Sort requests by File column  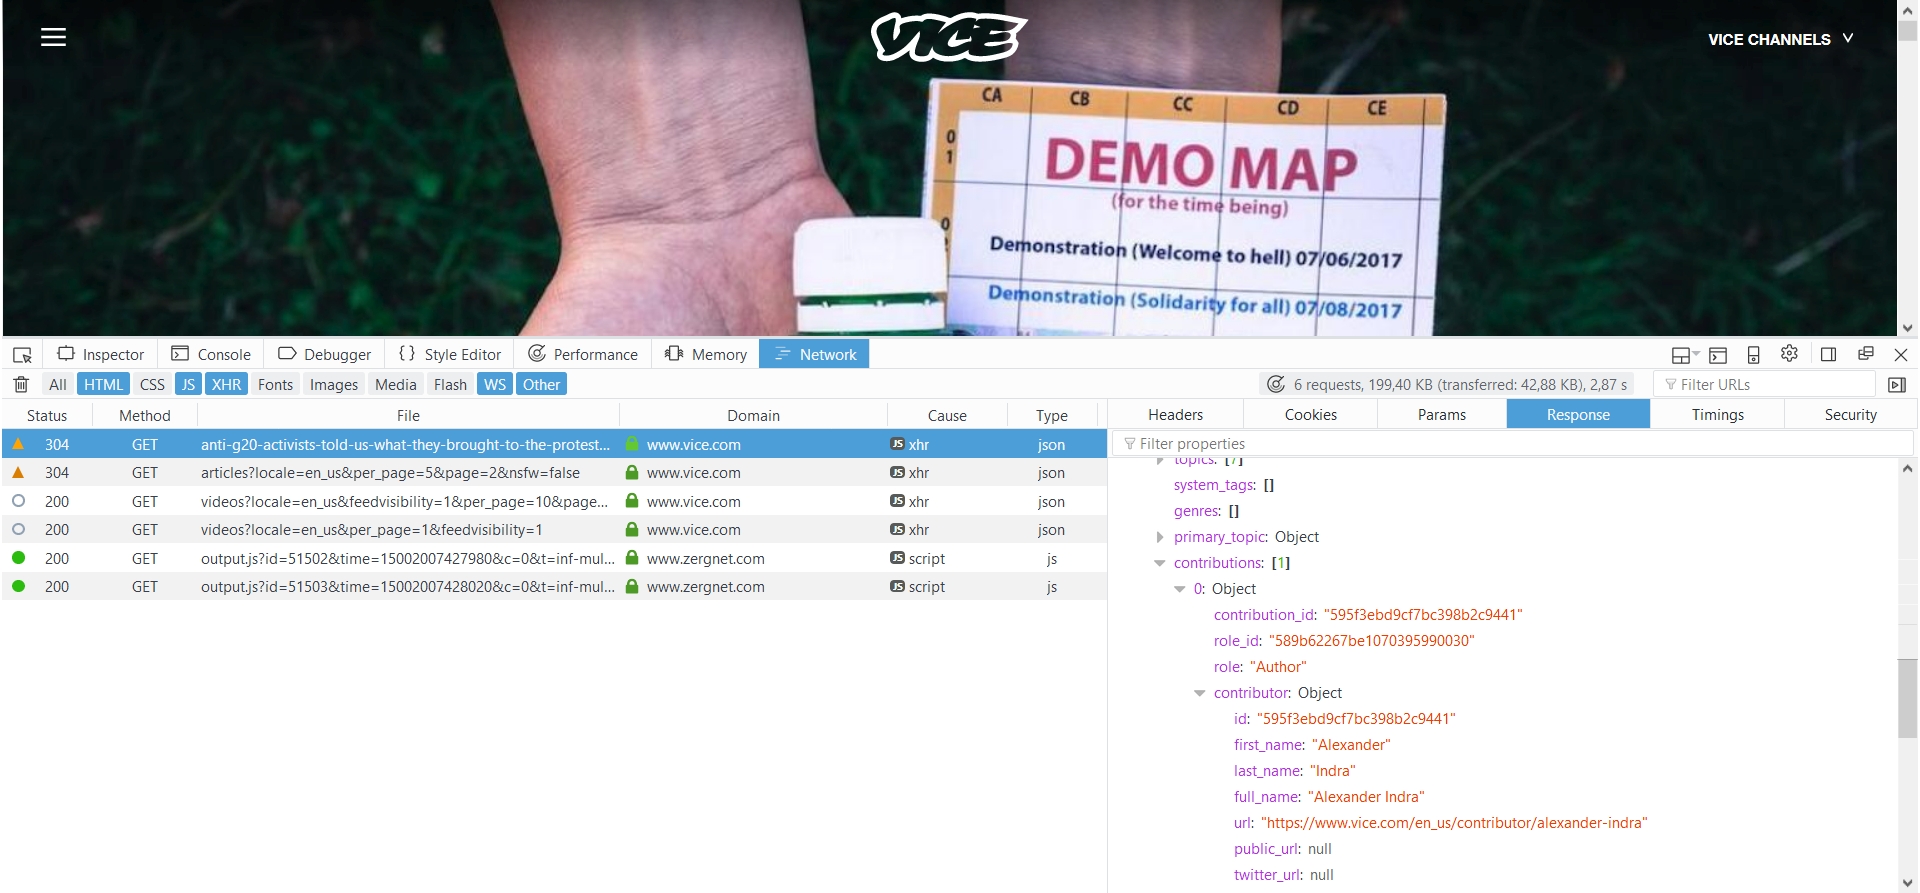408,416
